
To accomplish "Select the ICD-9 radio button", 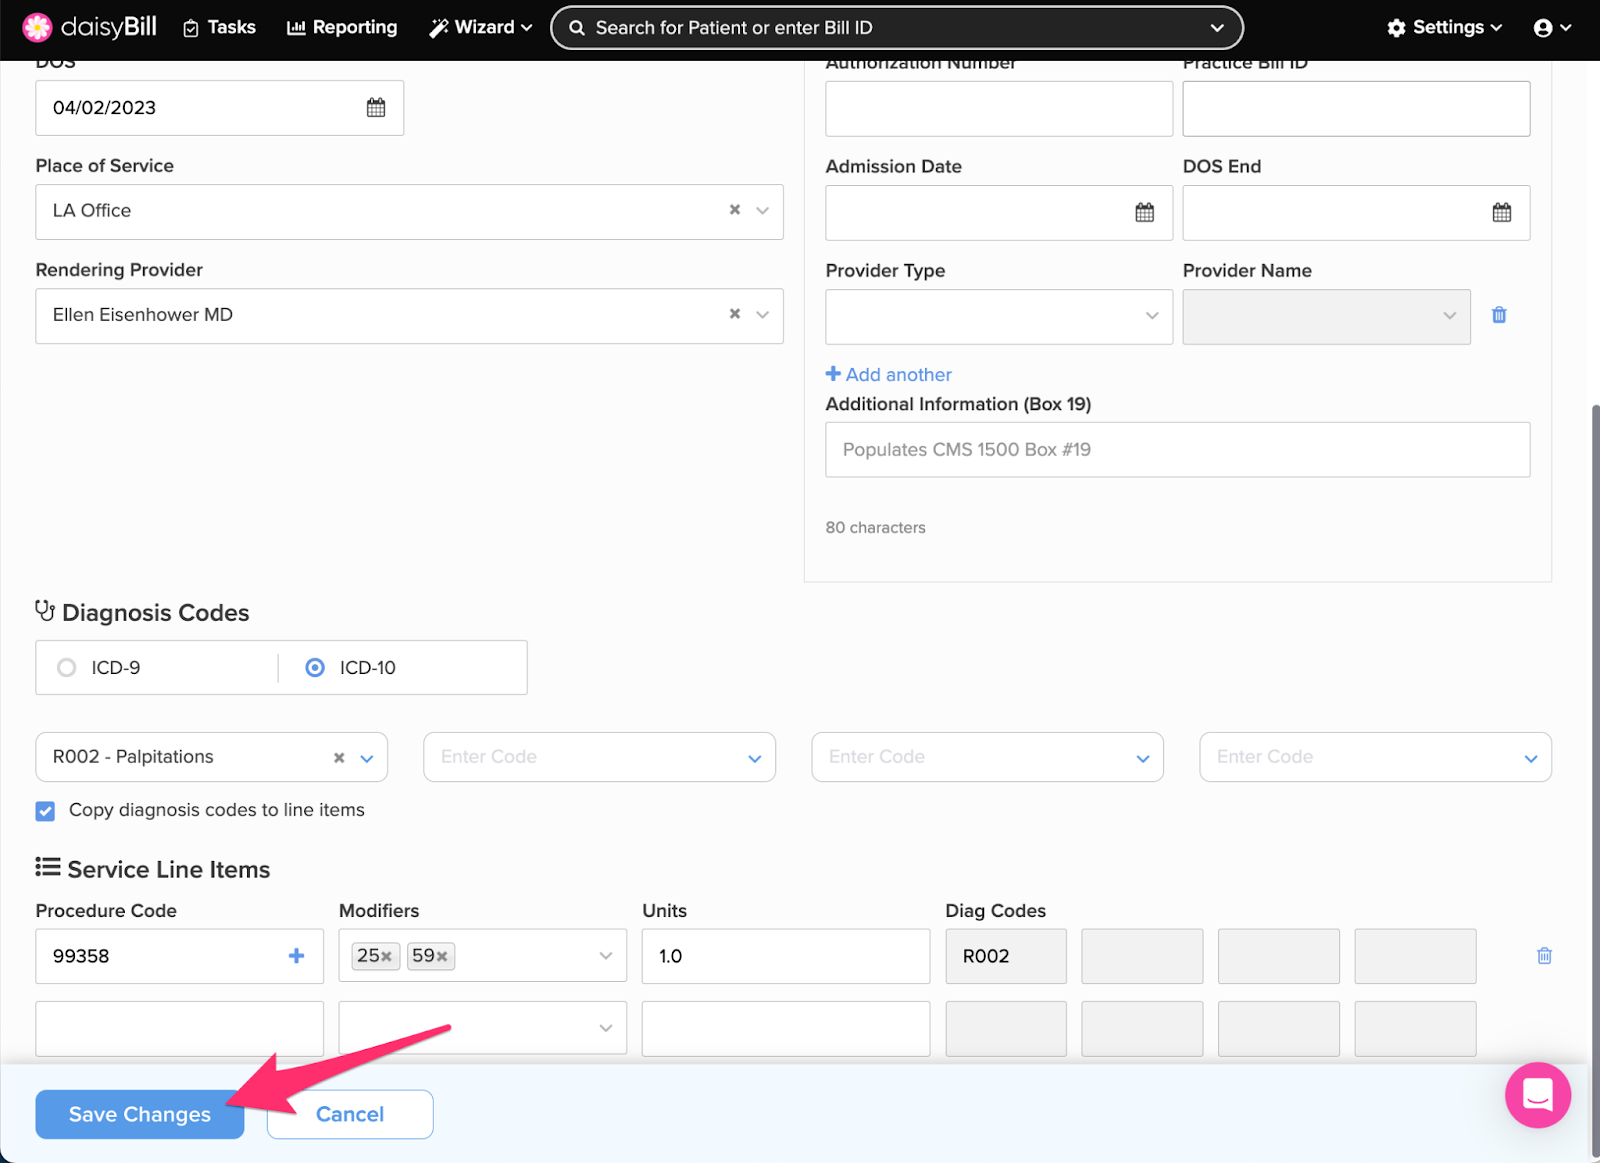I will 67,668.
